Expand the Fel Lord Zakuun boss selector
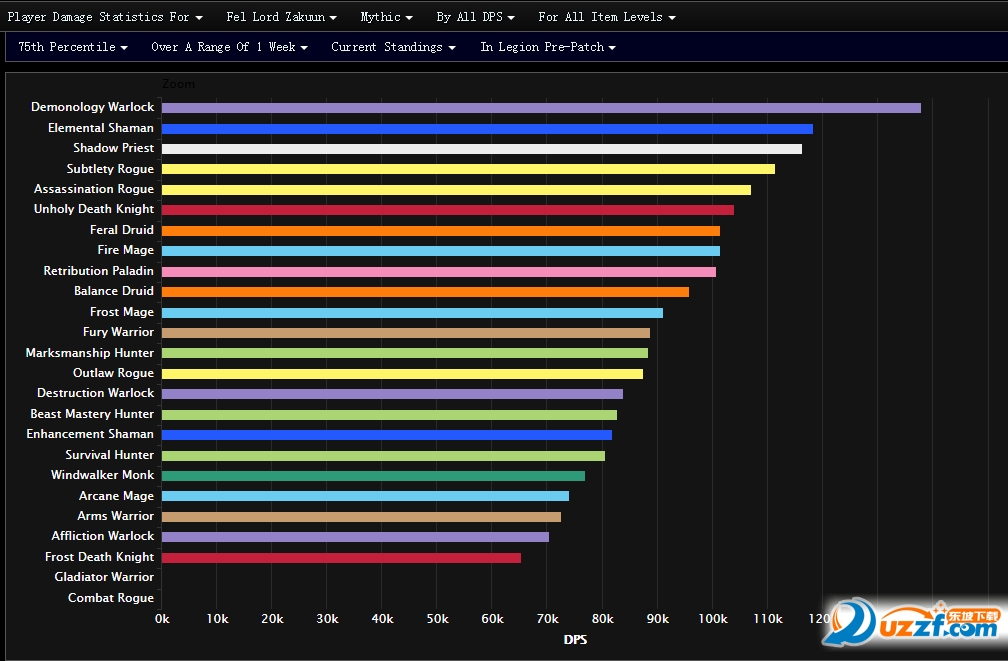Image resolution: width=1008 pixels, height=661 pixels. coord(282,17)
